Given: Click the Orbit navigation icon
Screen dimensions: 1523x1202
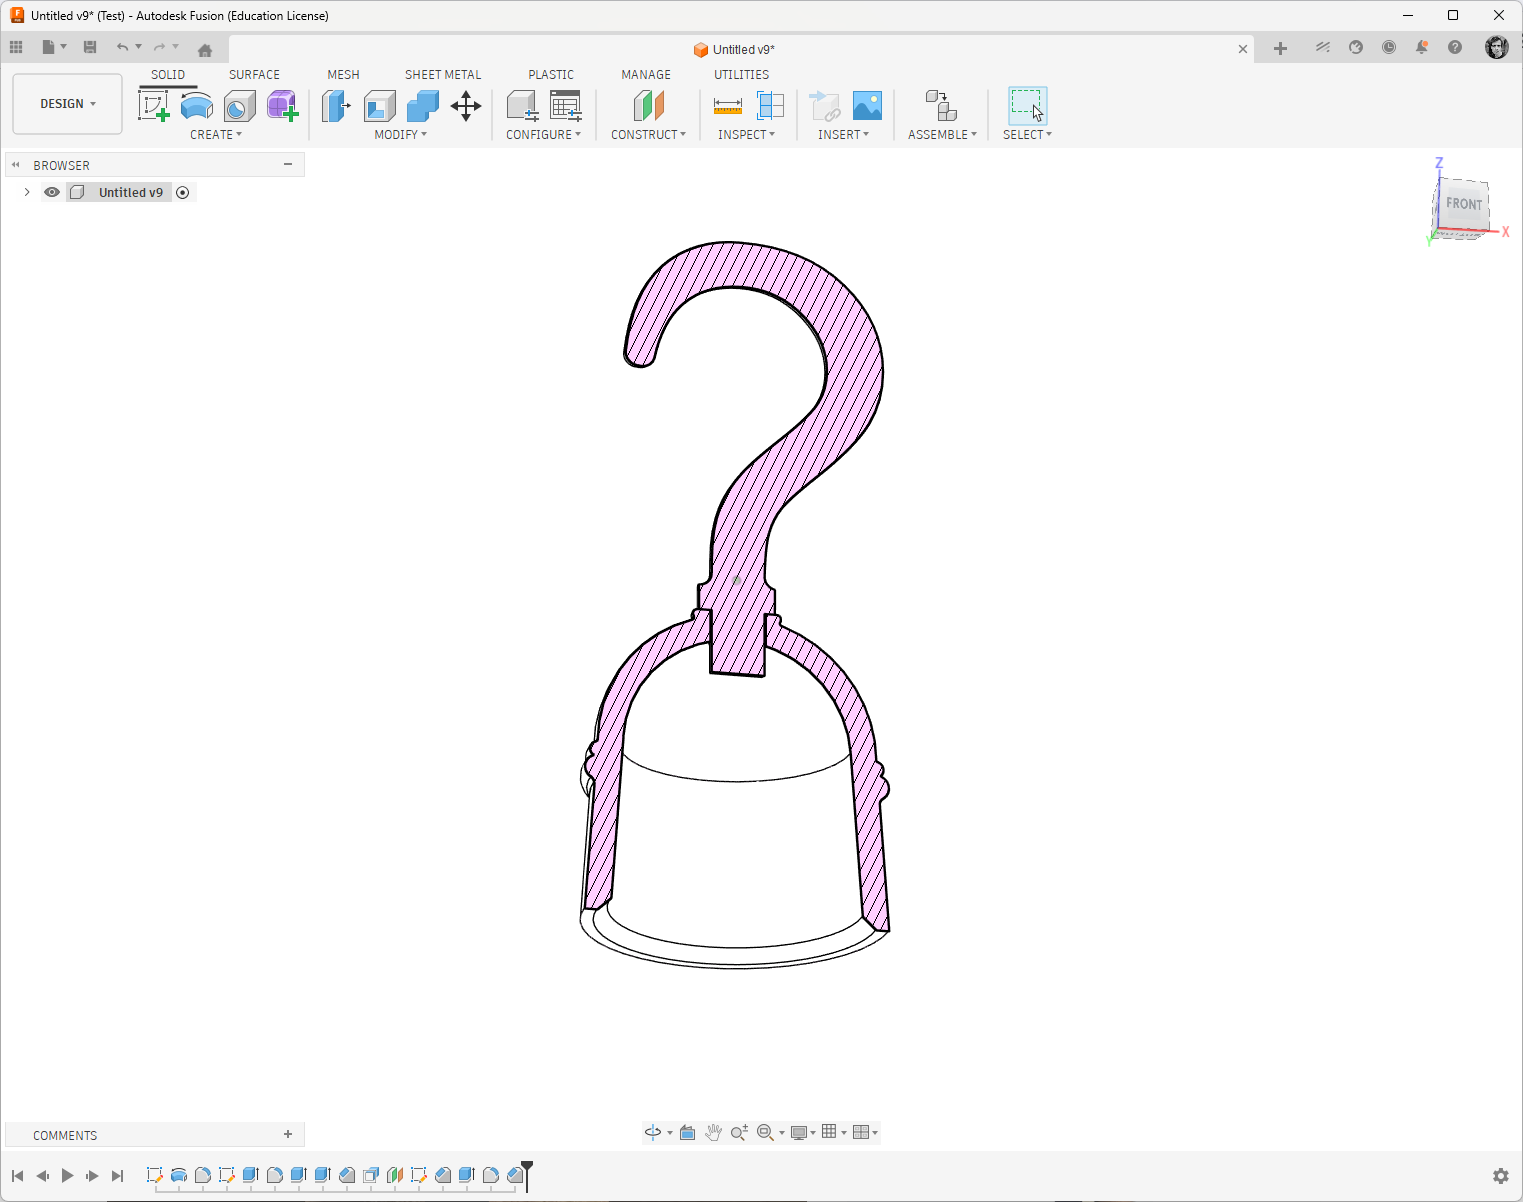Looking at the screenshot, I should click(653, 1132).
